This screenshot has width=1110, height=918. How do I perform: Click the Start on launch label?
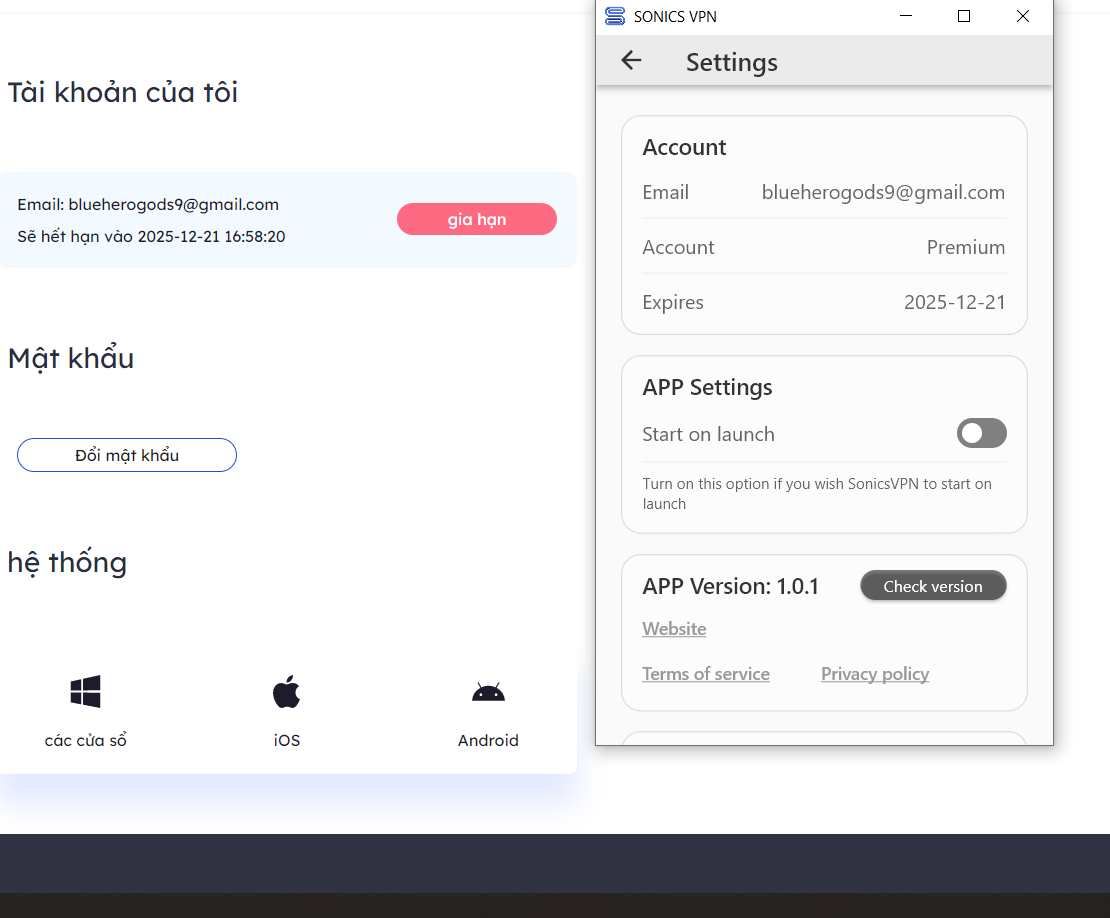pyautogui.click(x=709, y=434)
